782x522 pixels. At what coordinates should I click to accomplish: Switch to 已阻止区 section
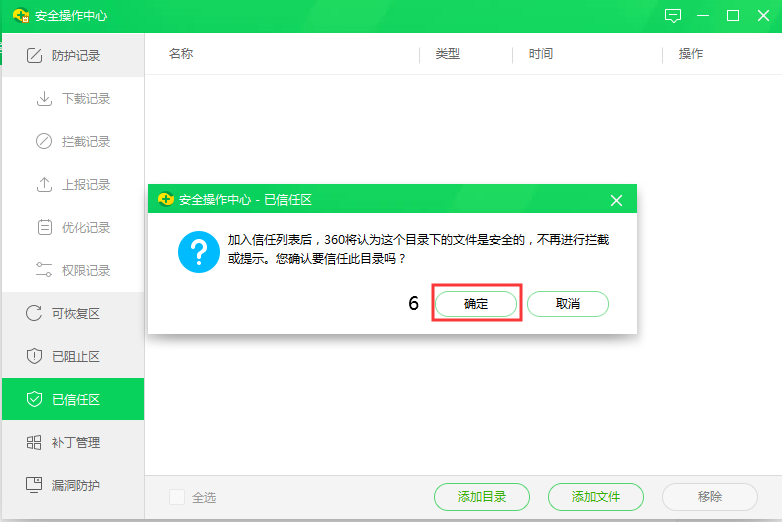point(73,356)
